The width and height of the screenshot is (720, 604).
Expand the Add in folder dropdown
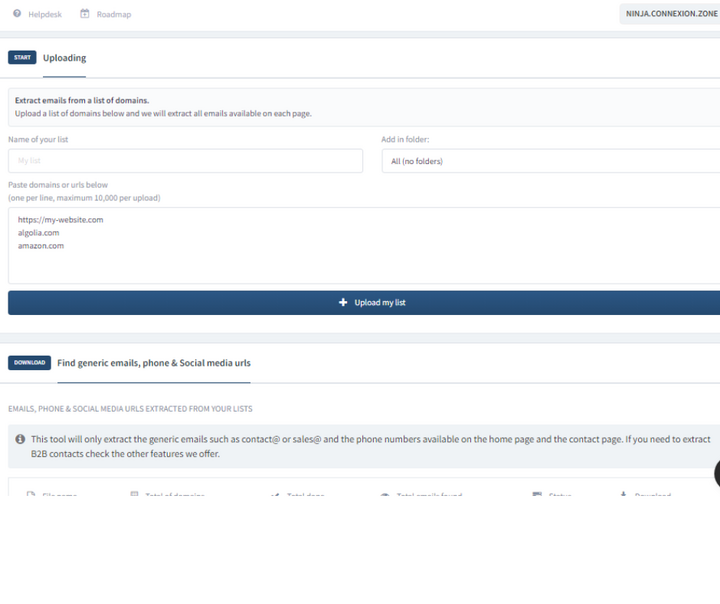tap(550, 161)
